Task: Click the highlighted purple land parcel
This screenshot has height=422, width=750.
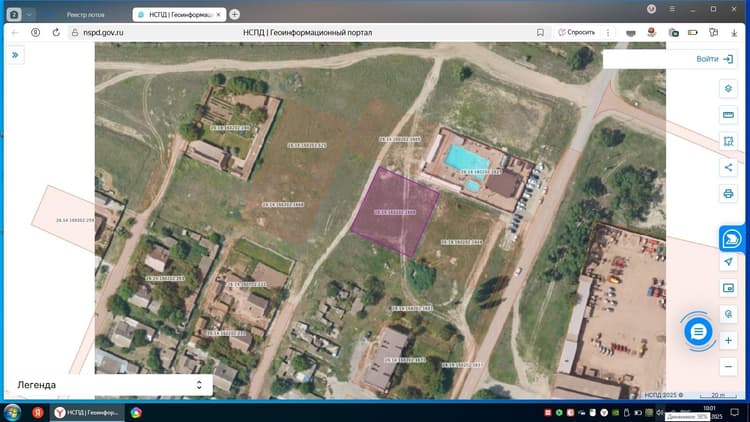Action: click(395, 211)
